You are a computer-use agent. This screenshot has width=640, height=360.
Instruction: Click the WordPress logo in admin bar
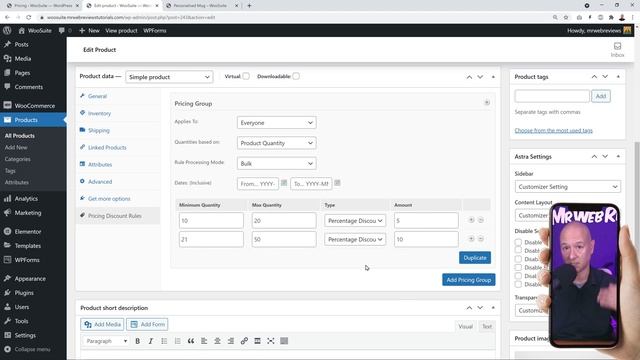pyautogui.click(x=7, y=31)
